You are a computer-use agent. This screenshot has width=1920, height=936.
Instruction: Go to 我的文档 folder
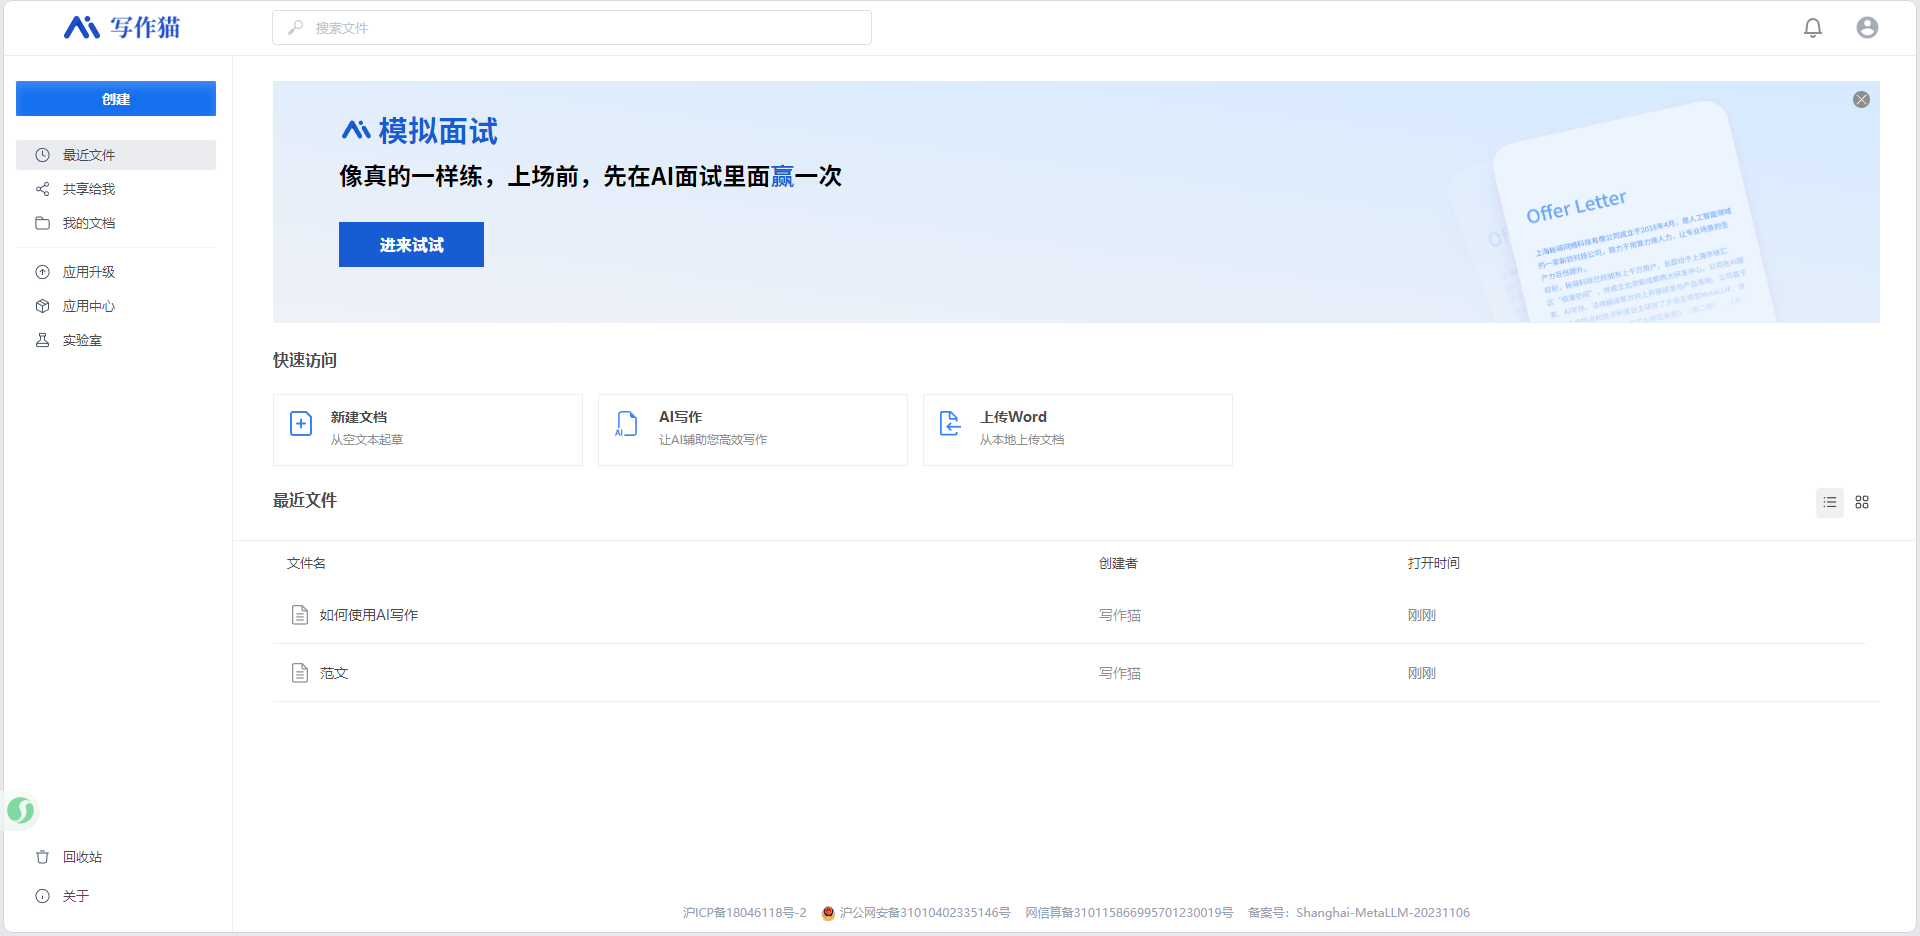89,223
